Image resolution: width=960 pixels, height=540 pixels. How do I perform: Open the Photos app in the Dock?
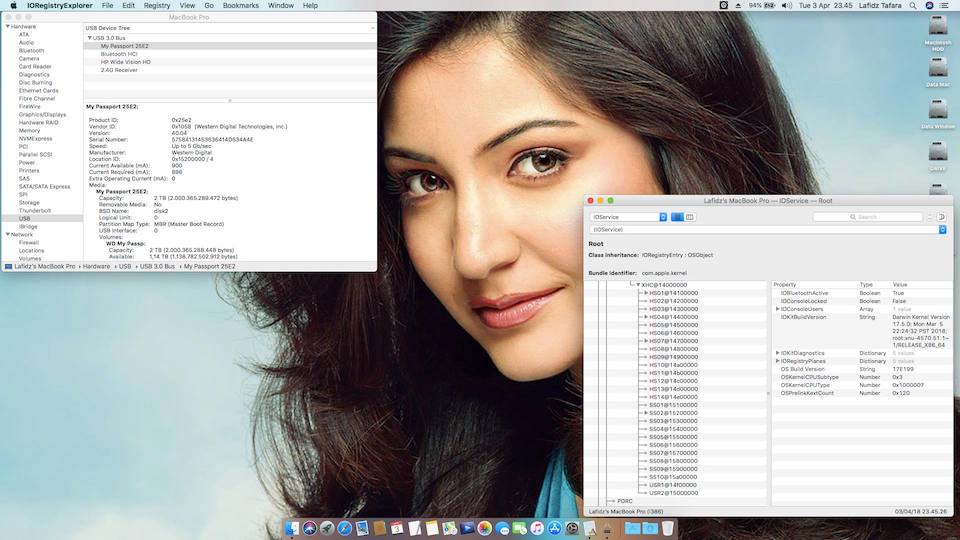[x=485, y=528]
